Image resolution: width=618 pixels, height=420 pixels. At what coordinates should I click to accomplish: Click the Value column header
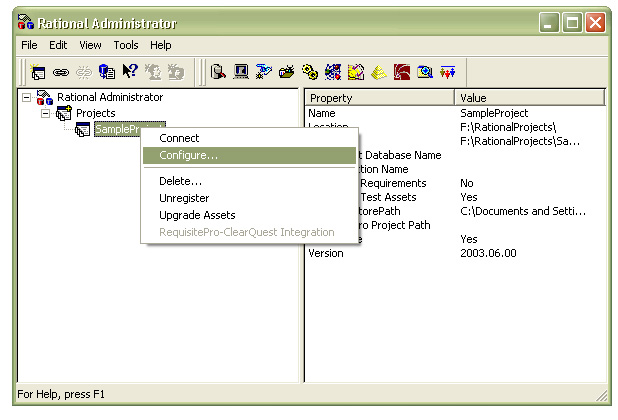[x=530, y=98]
